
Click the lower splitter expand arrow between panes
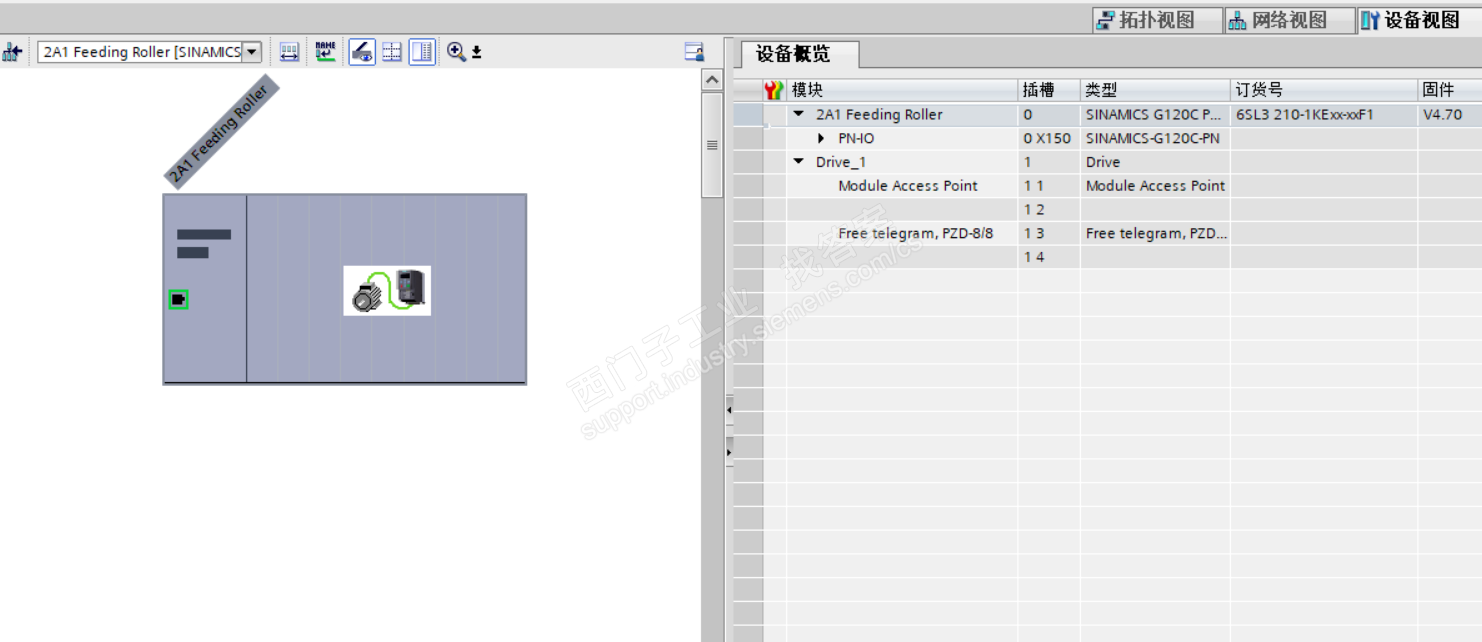coord(729,452)
